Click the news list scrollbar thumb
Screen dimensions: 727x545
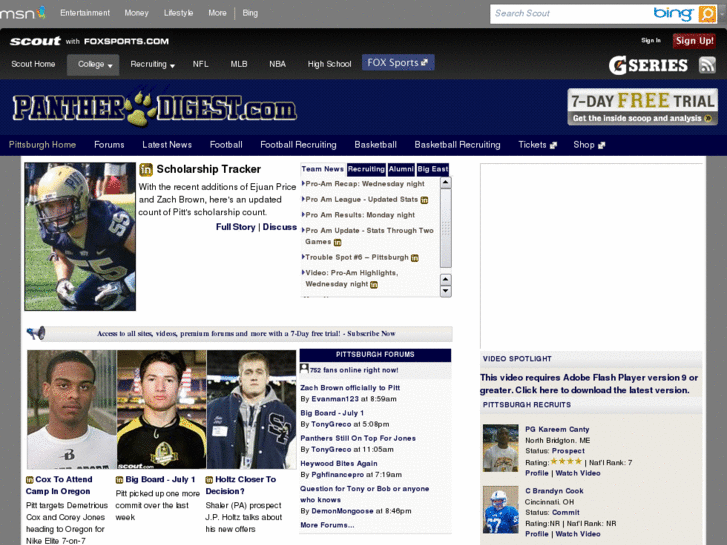click(x=446, y=228)
